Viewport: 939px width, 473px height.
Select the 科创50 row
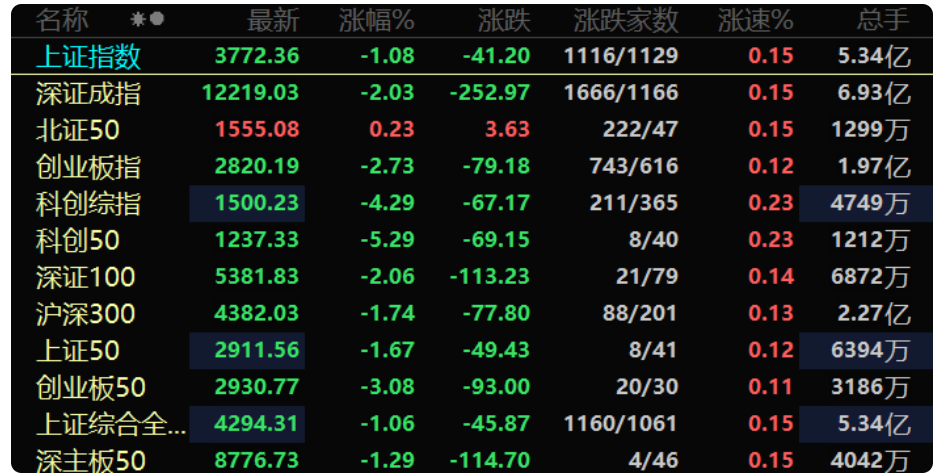[472, 240]
